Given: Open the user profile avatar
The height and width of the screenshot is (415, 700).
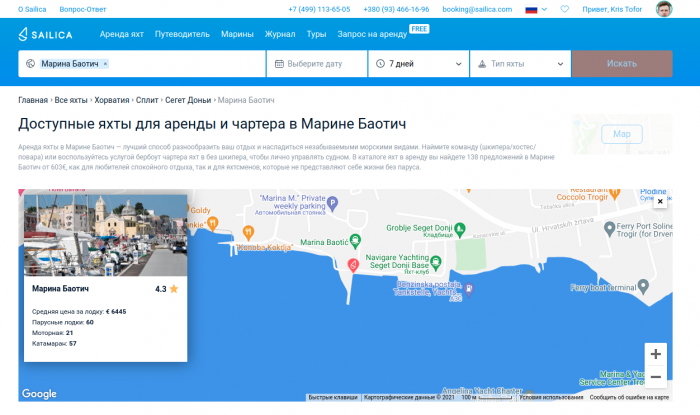Looking at the screenshot, I should pyautogui.click(x=664, y=9).
